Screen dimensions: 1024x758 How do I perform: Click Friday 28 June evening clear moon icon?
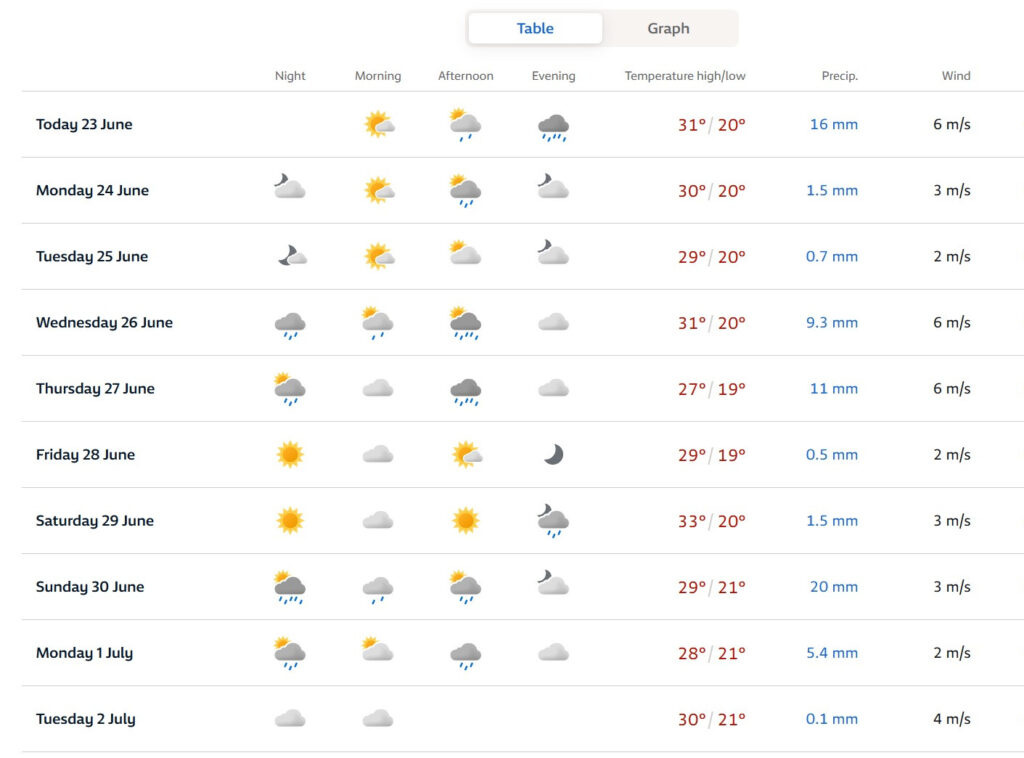(x=553, y=455)
